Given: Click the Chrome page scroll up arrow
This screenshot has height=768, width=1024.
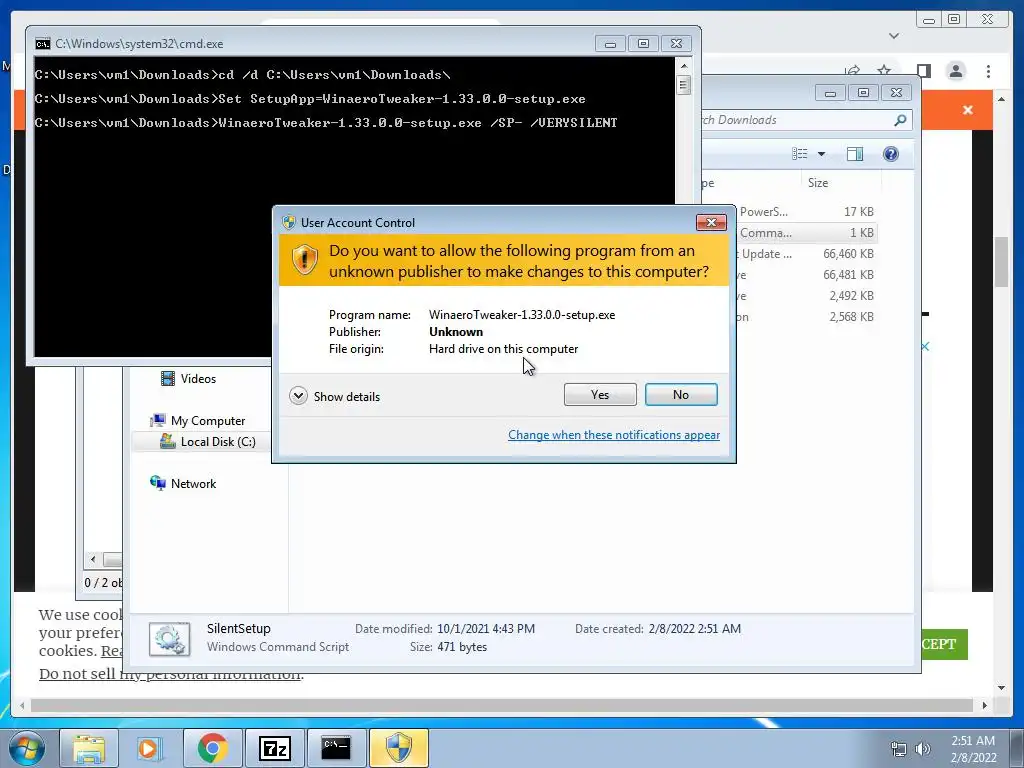Looking at the screenshot, I should [1001, 99].
